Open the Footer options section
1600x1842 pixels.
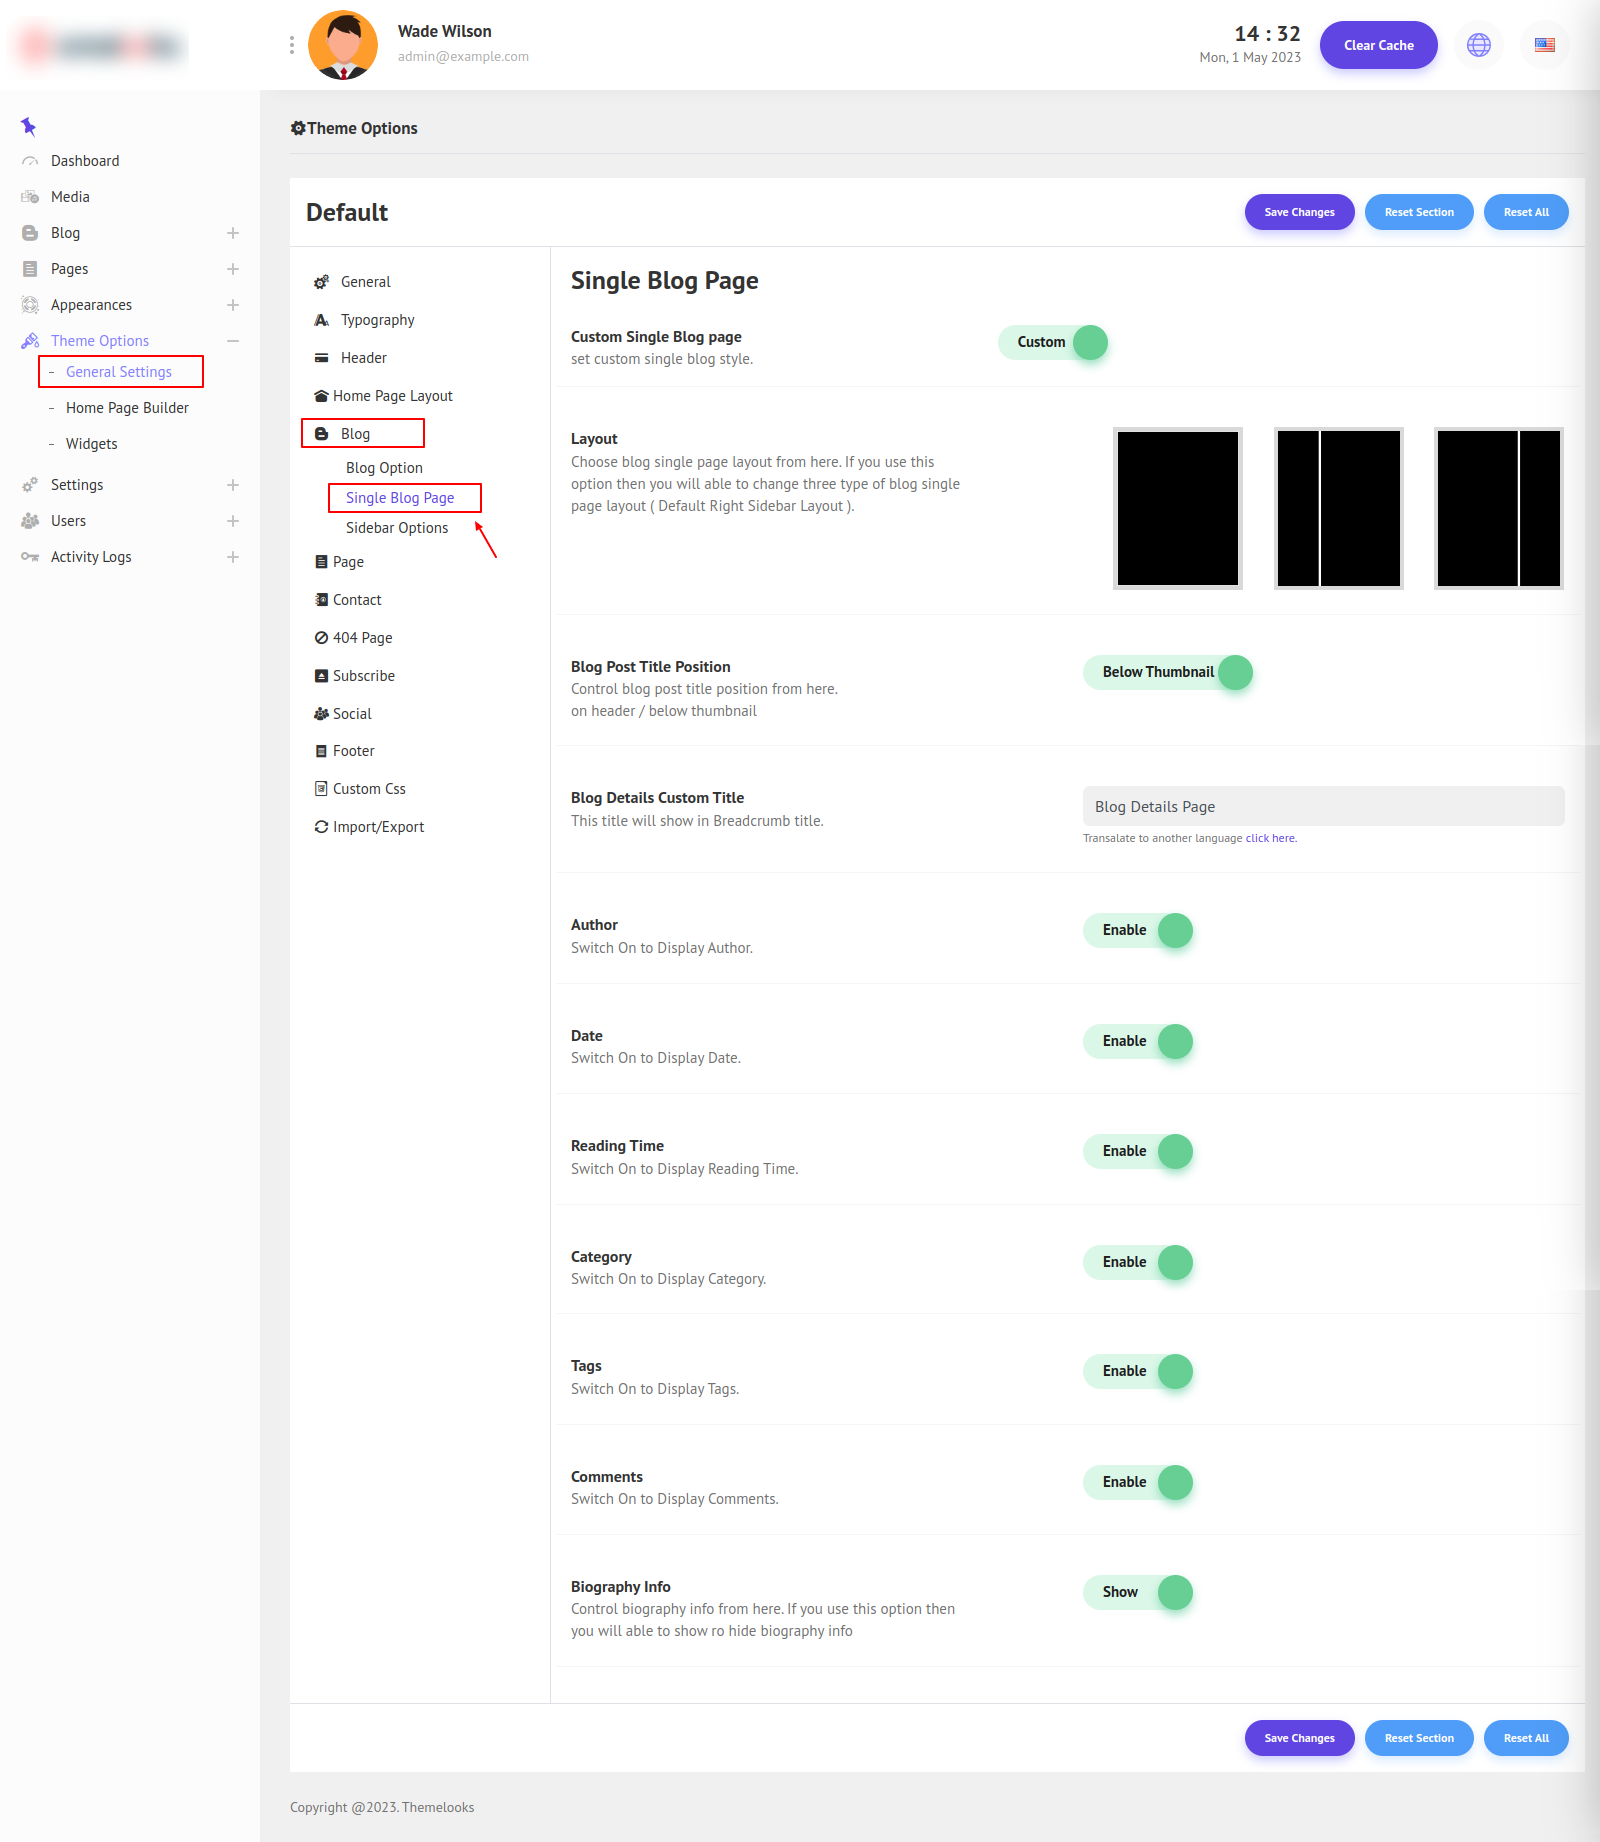tap(353, 751)
